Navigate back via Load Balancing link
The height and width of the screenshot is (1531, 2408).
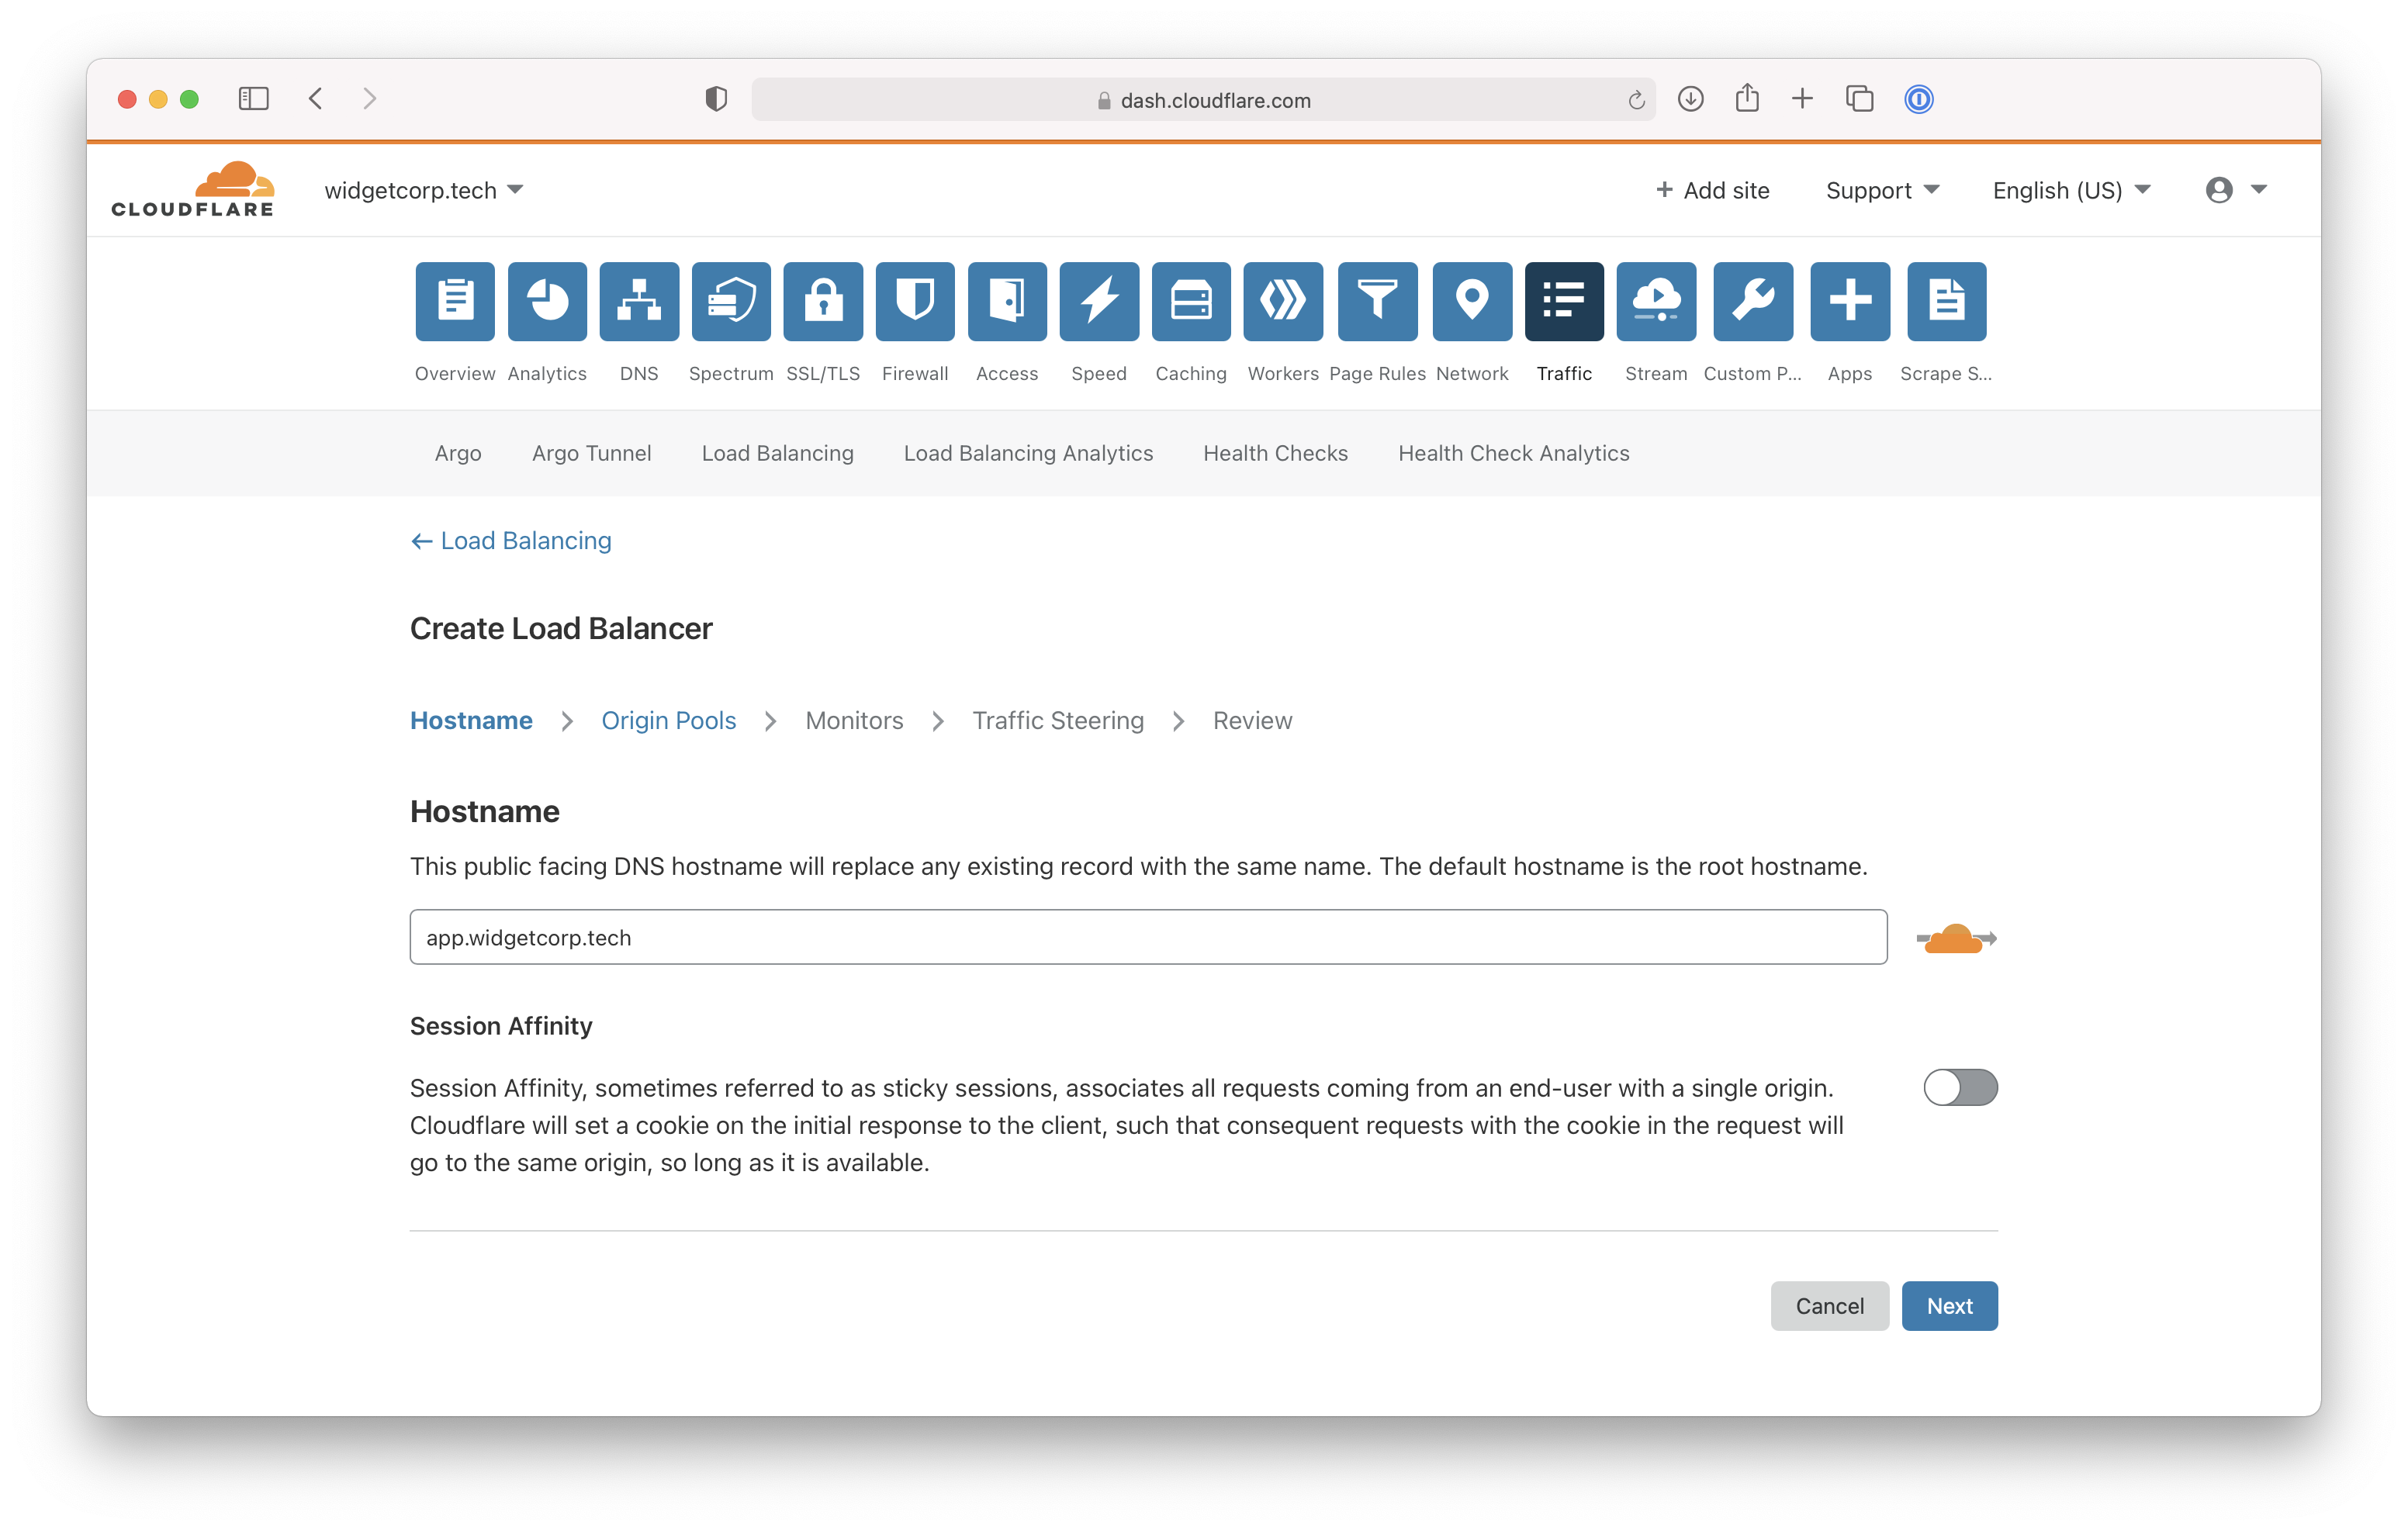[510, 540]
